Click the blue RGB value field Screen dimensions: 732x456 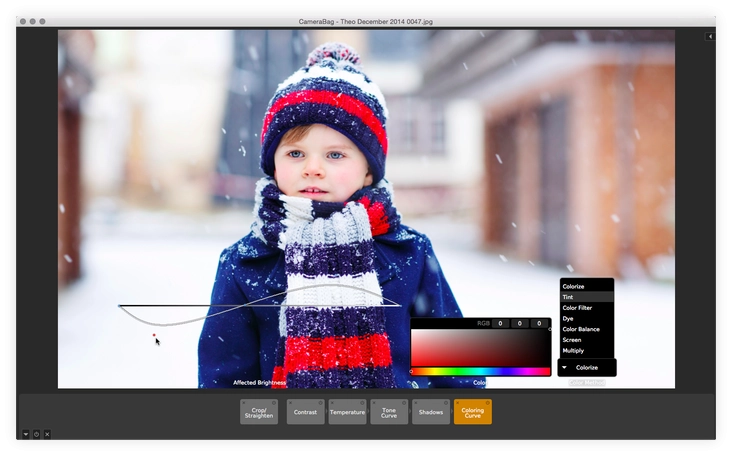click(539, 323)
